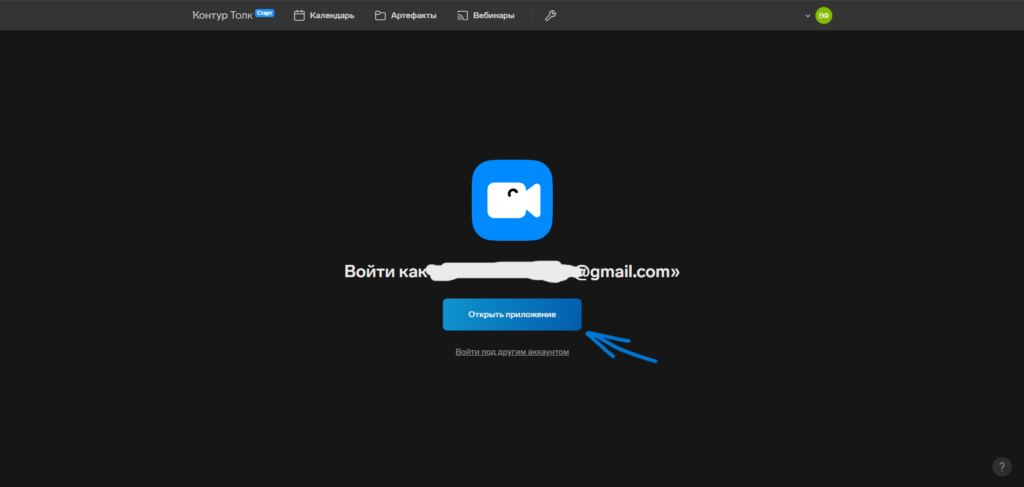
Task: Open the Вебинары section
Action: click(x=485, y=16)
